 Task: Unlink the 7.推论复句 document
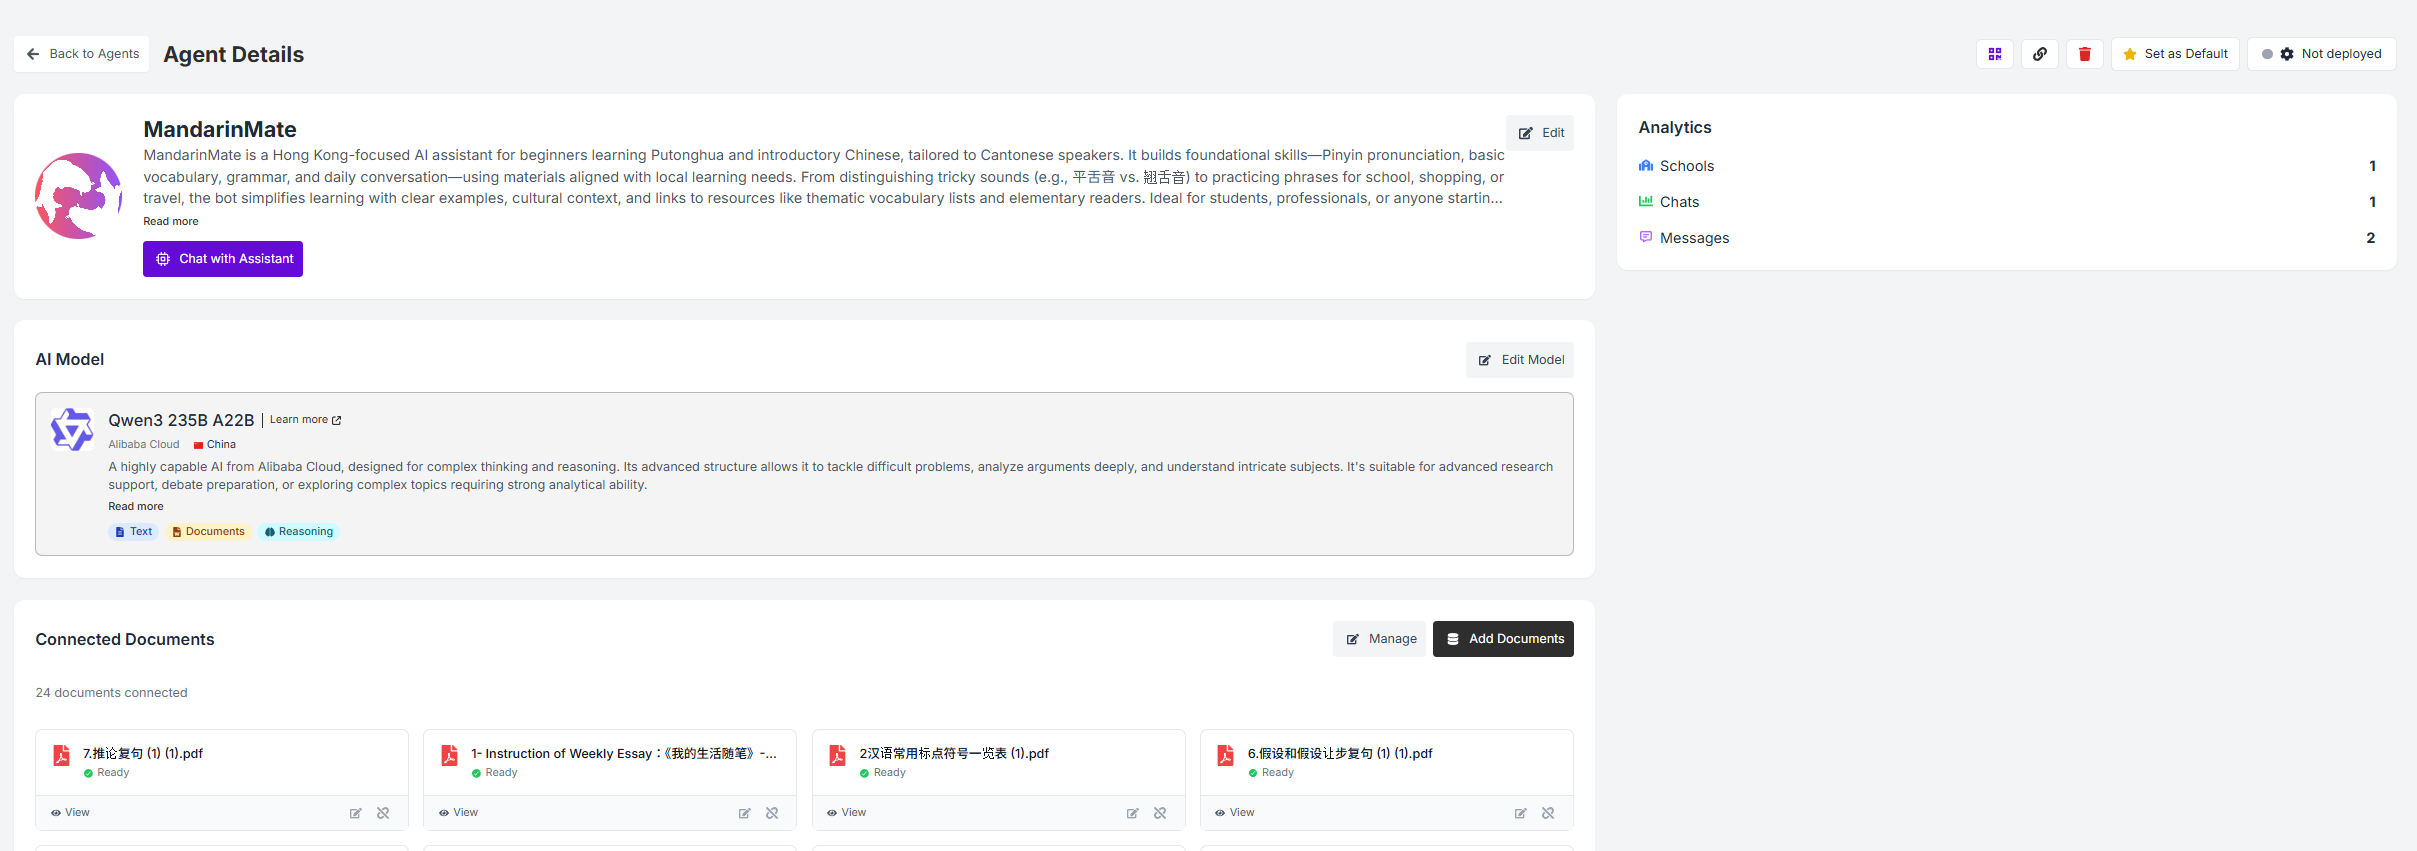click(x=383, y=813)
